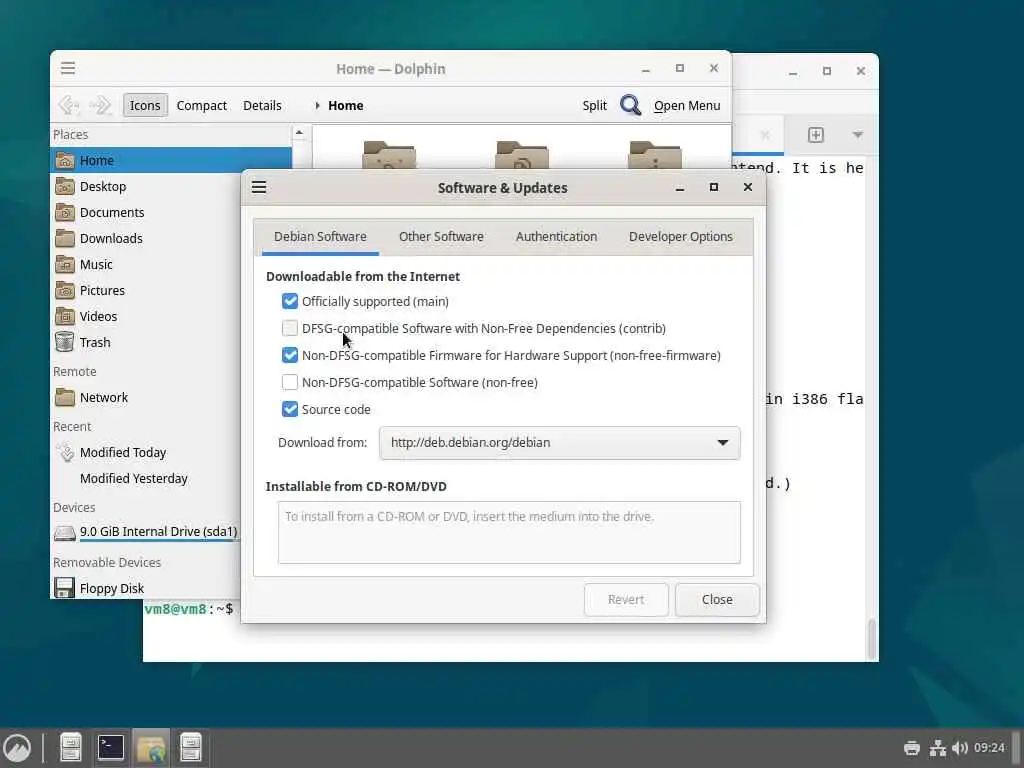Click the CD-ROM/DVD sources list box
Screen dimensions: 1024x768
(509, 532)
